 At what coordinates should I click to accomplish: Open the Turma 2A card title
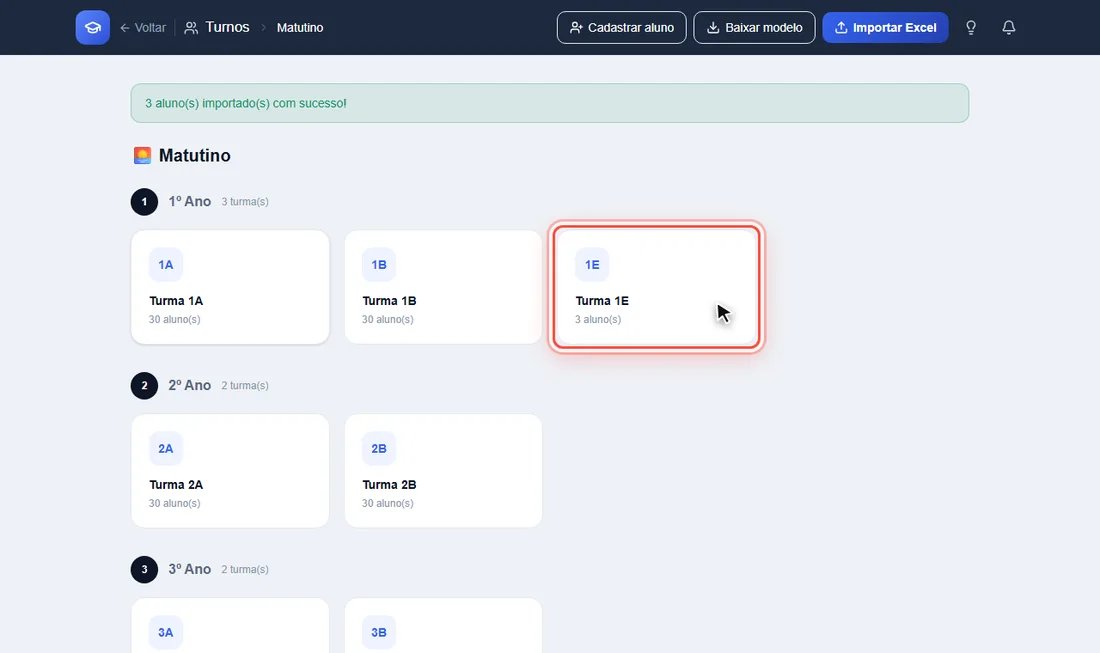tap(176, 485)
